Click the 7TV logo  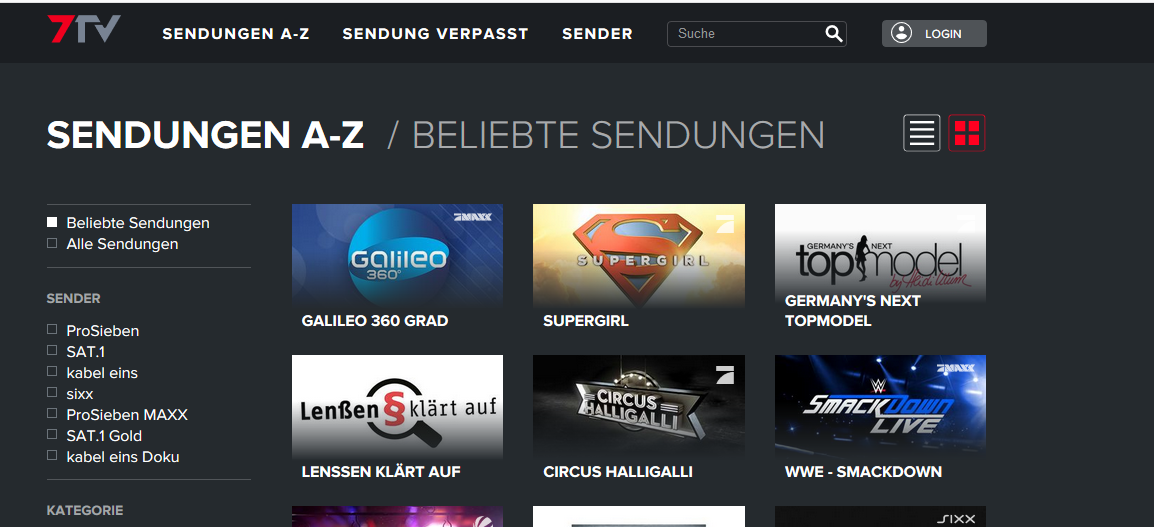point(84,29)
